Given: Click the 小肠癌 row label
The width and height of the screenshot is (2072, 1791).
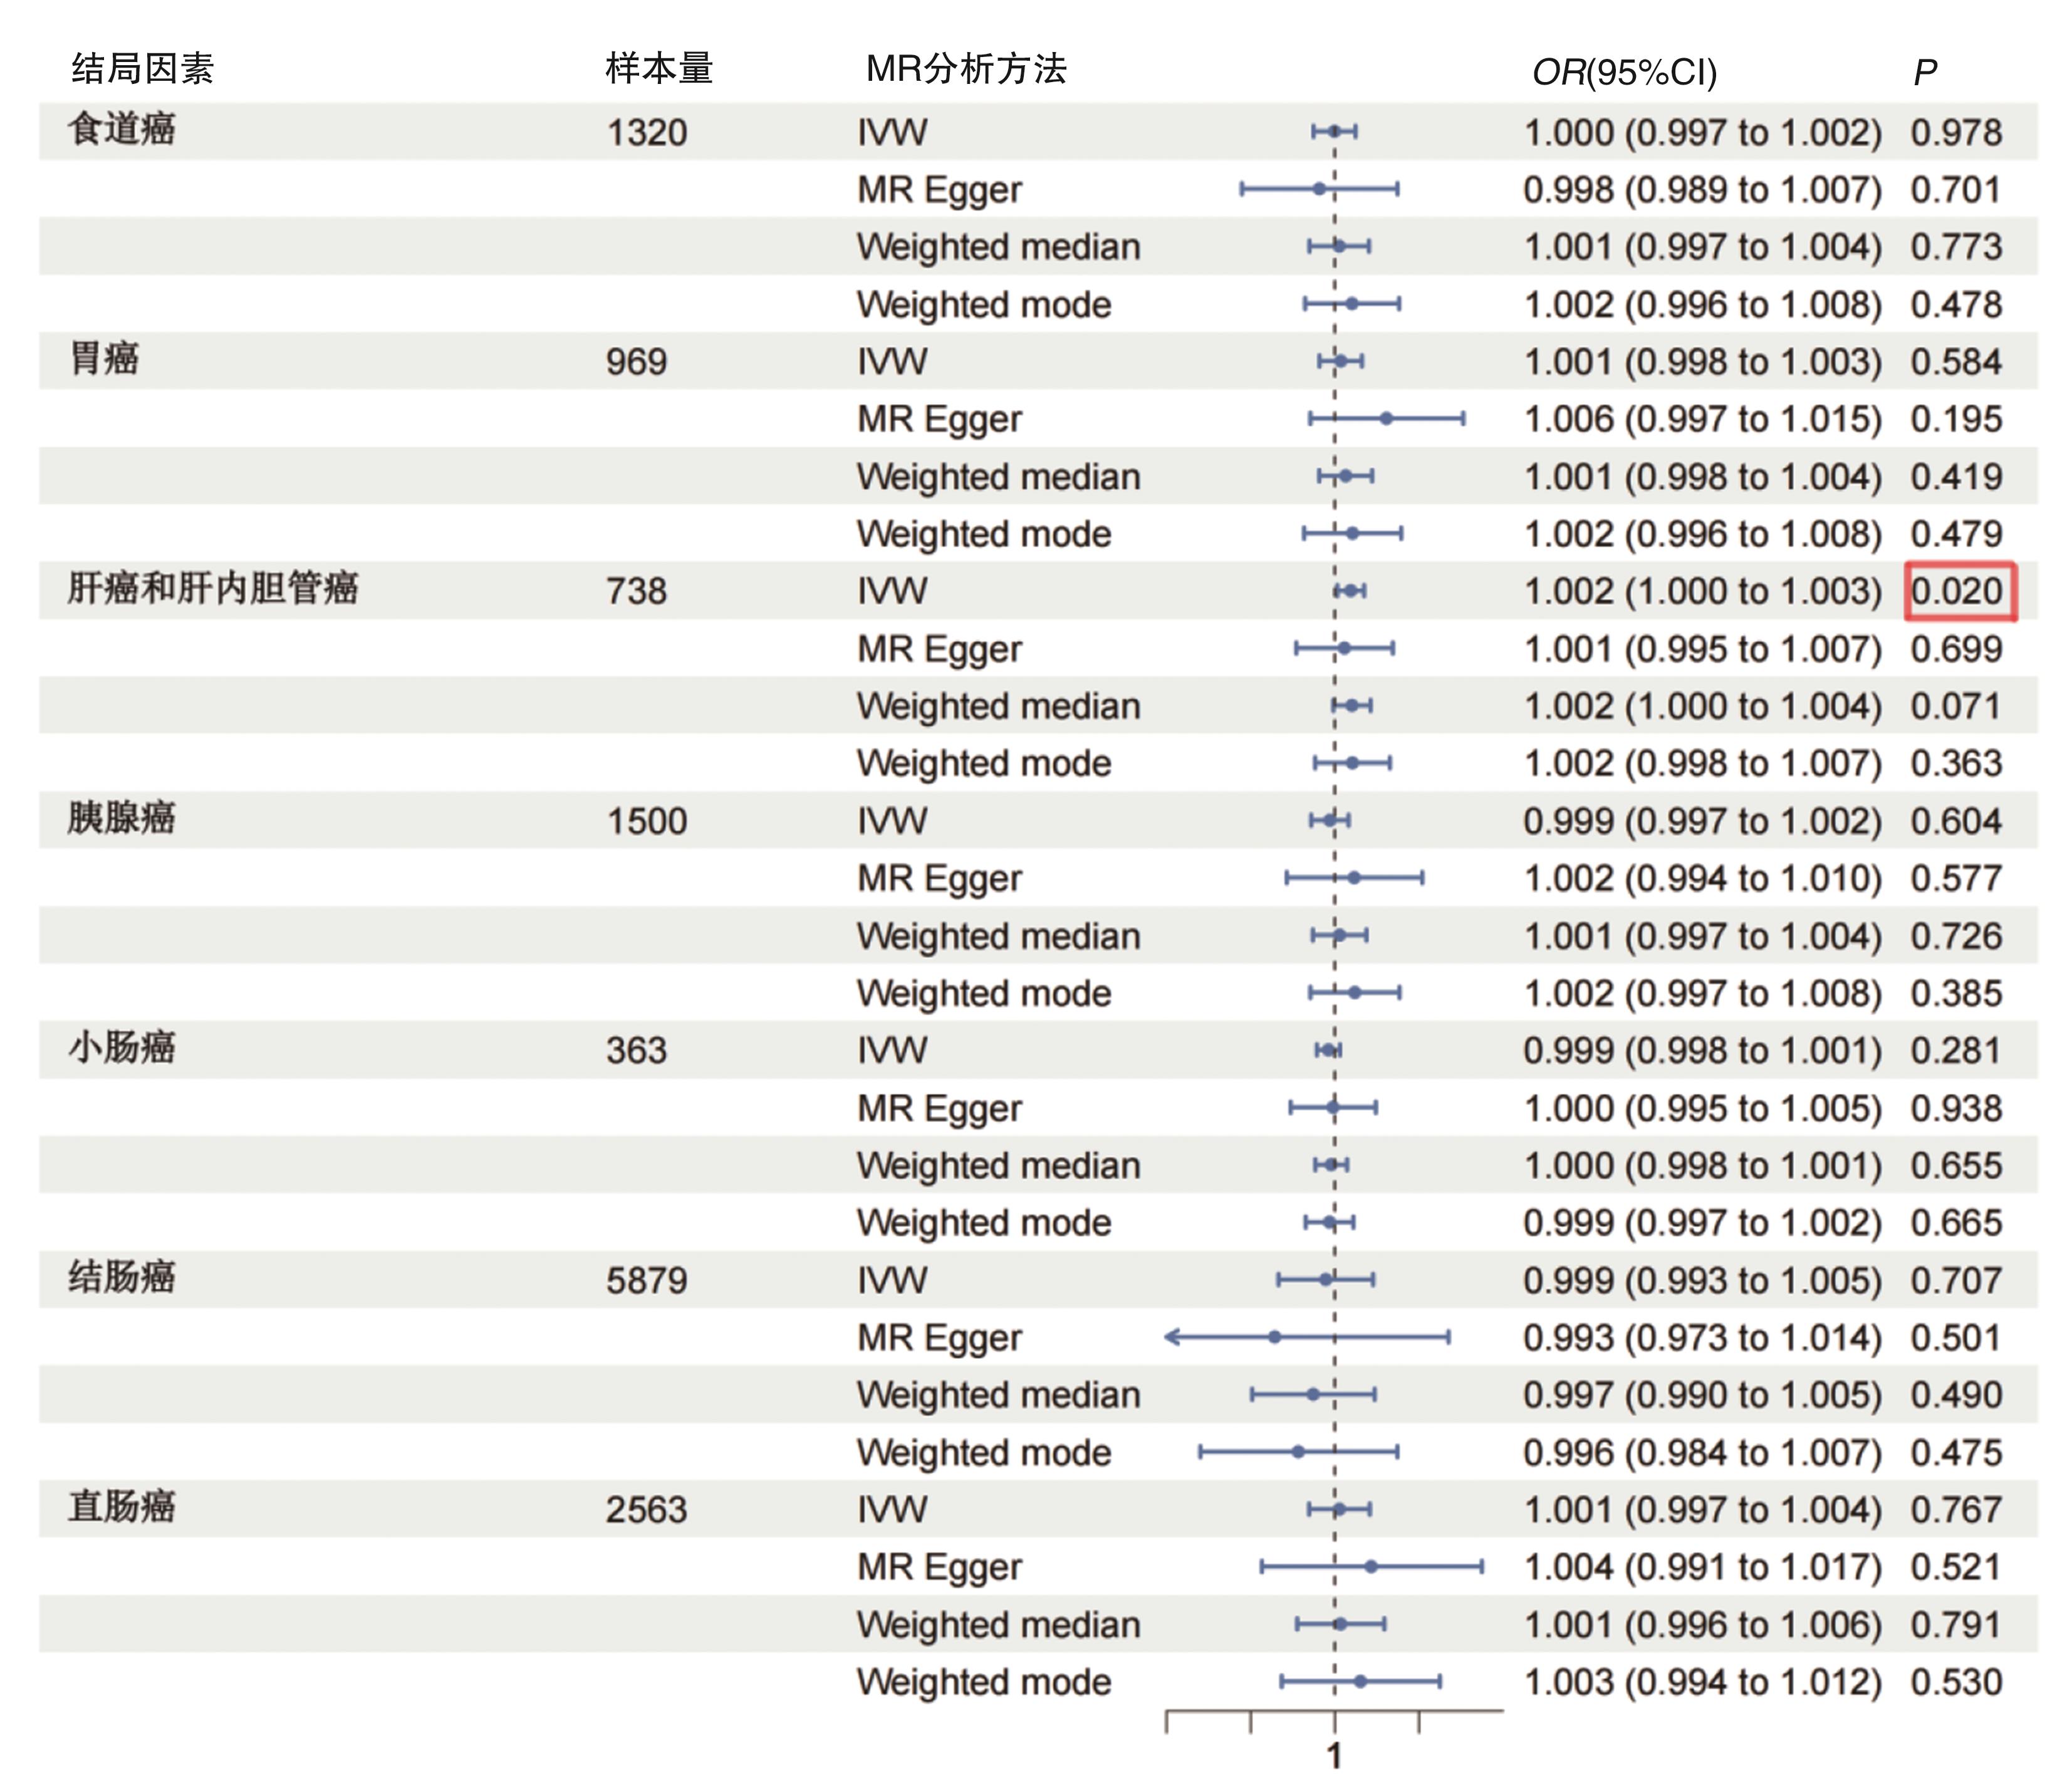Looking at the screenshot, I should 122,1048.
